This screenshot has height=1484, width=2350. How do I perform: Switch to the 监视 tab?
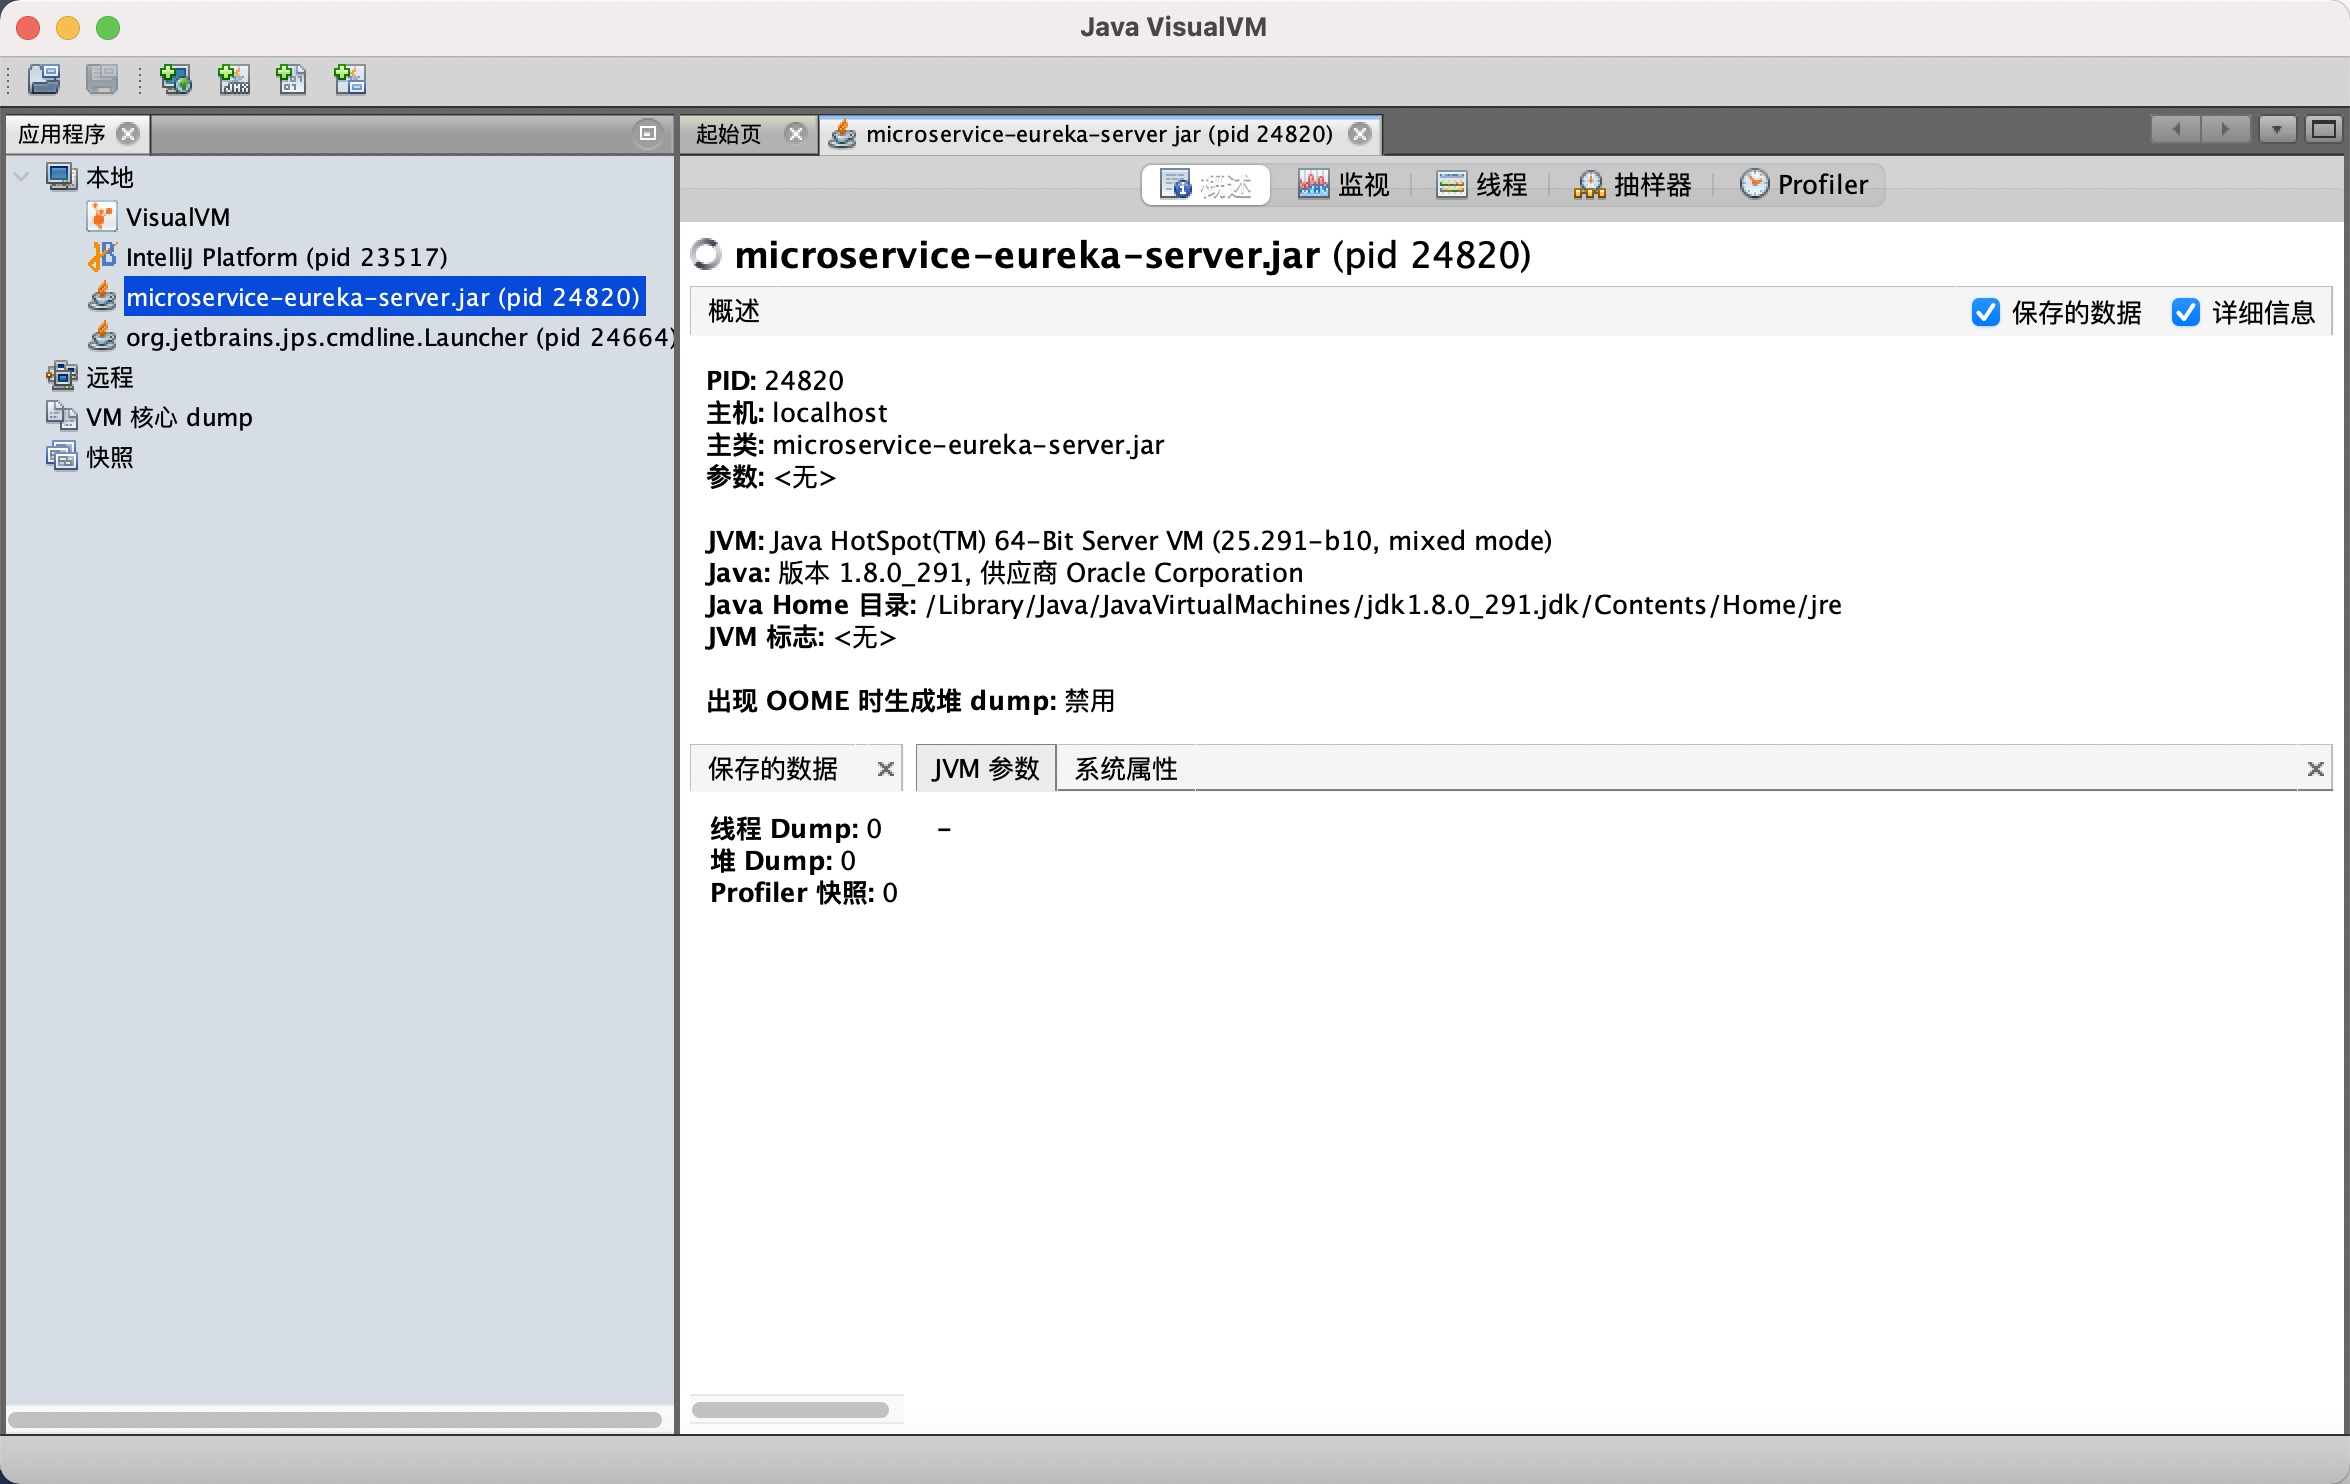[1343, 185]
